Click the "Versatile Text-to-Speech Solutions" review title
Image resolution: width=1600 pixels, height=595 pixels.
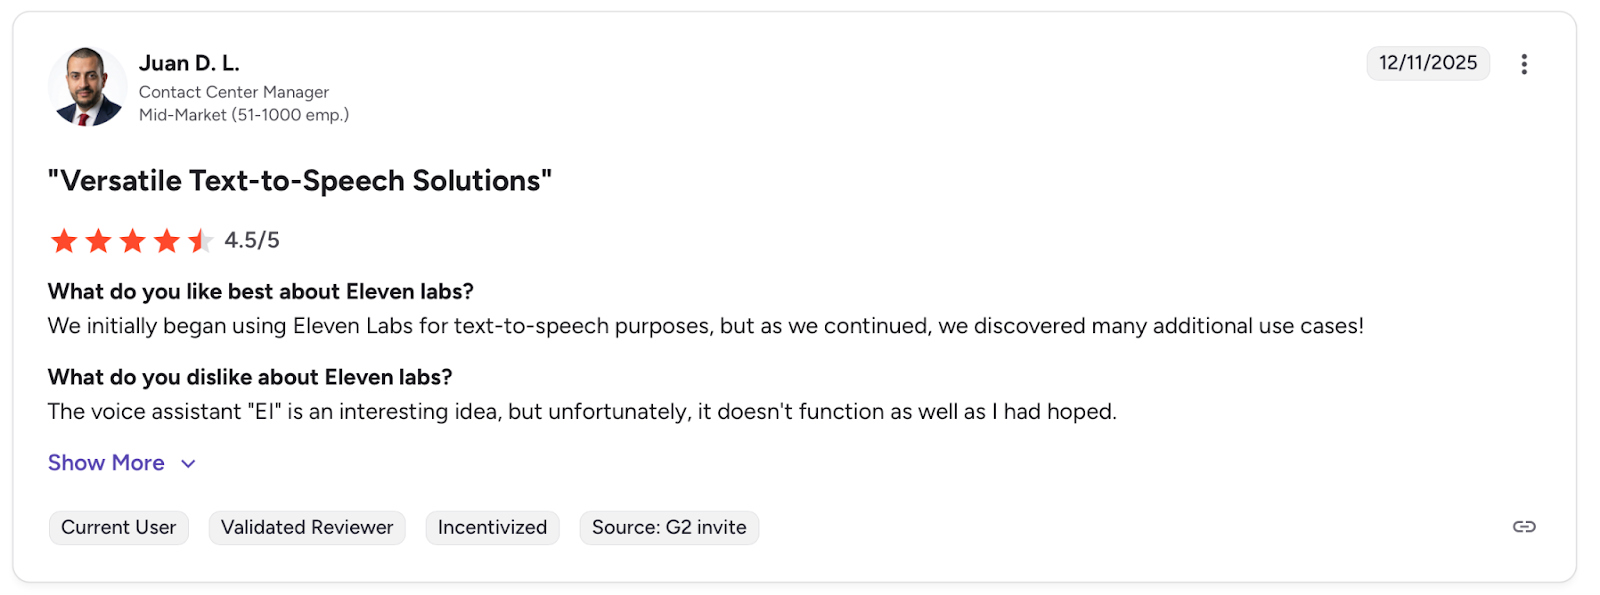pyautogui.click(x=300, y=181)
